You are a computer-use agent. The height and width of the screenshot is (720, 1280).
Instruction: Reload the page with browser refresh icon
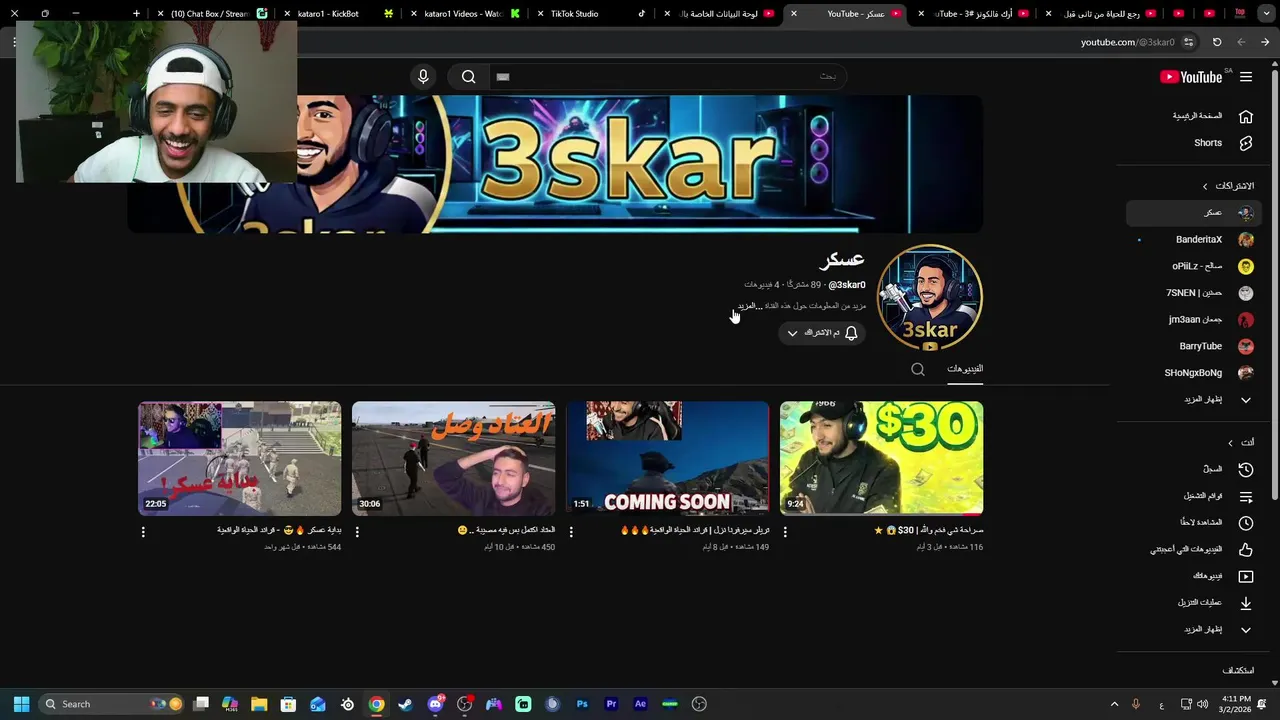[1217, 42]
